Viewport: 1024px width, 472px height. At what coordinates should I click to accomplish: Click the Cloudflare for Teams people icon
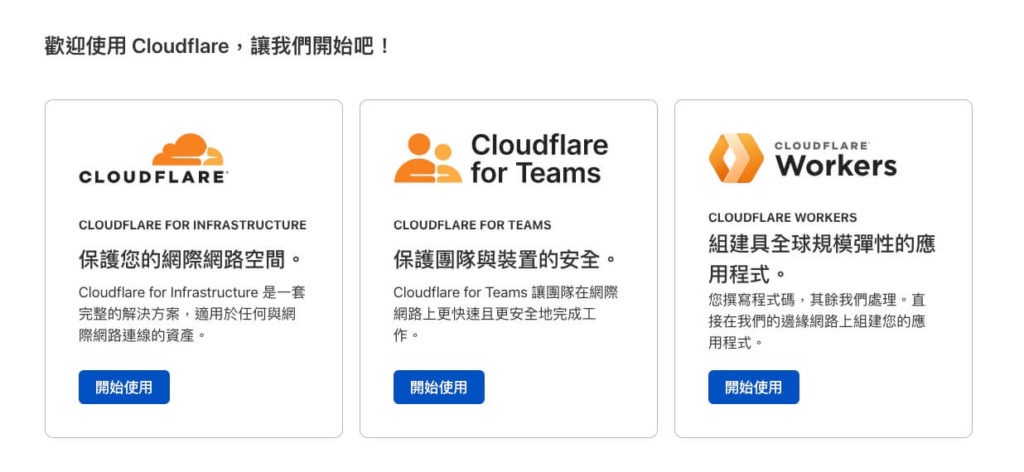tap(428, 158)
